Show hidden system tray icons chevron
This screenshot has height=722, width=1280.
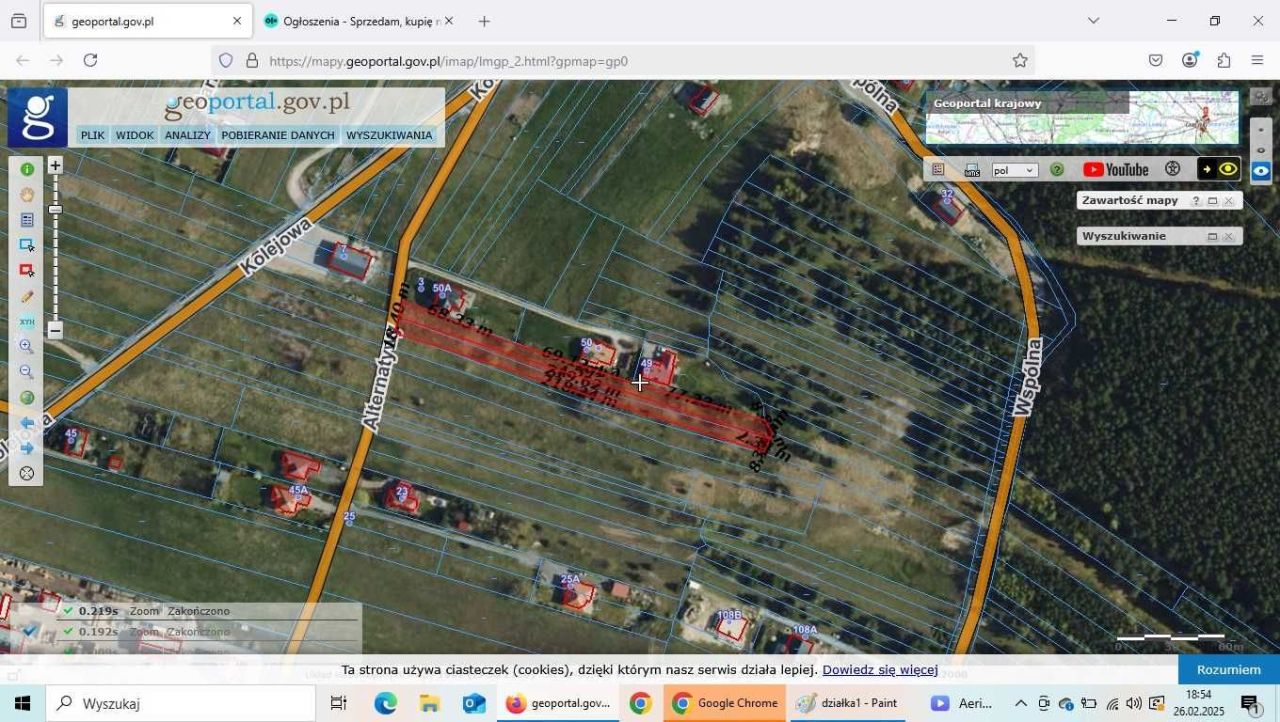(1020, 703)
